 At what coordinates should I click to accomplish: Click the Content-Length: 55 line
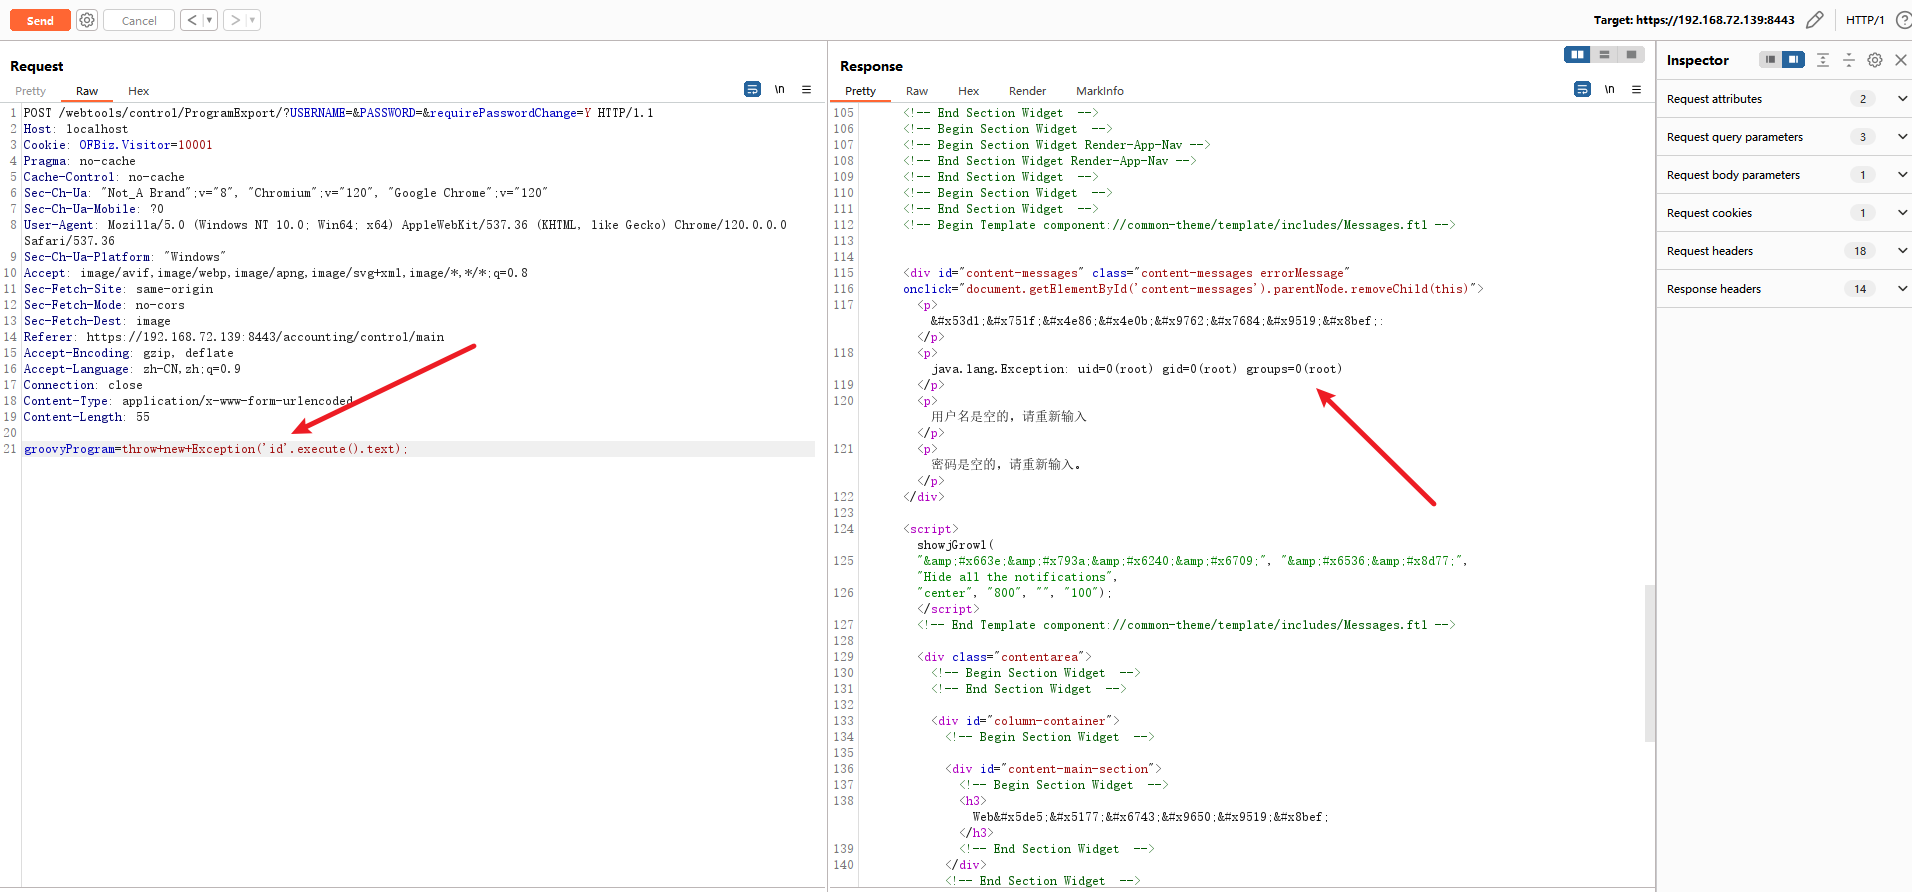point(87,417)
